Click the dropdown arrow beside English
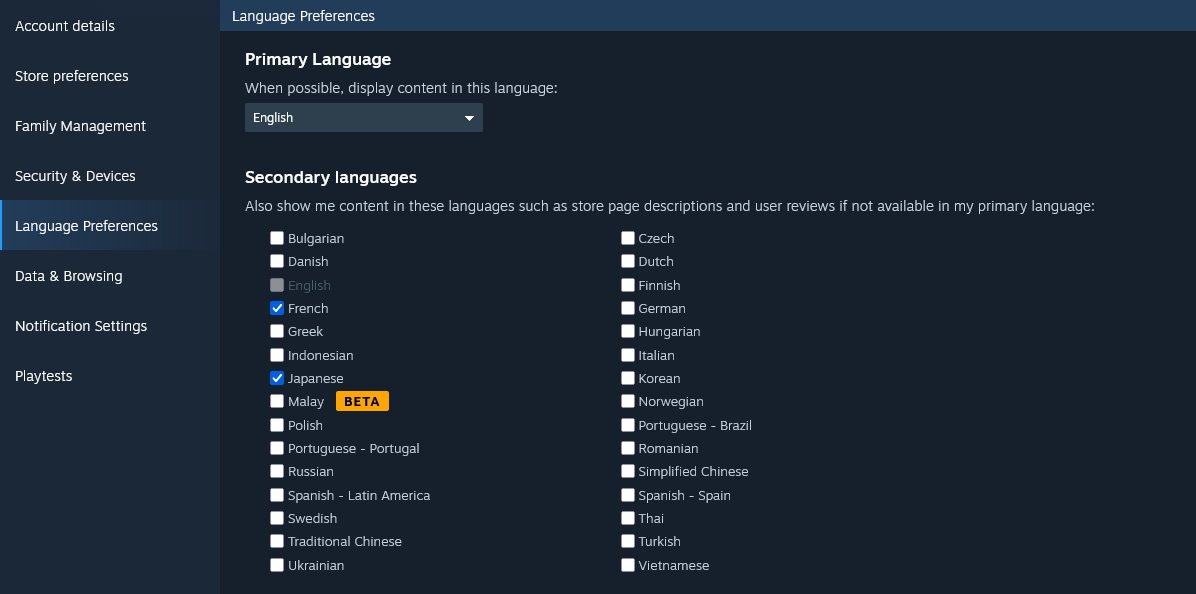 click(x=469, y=118)
